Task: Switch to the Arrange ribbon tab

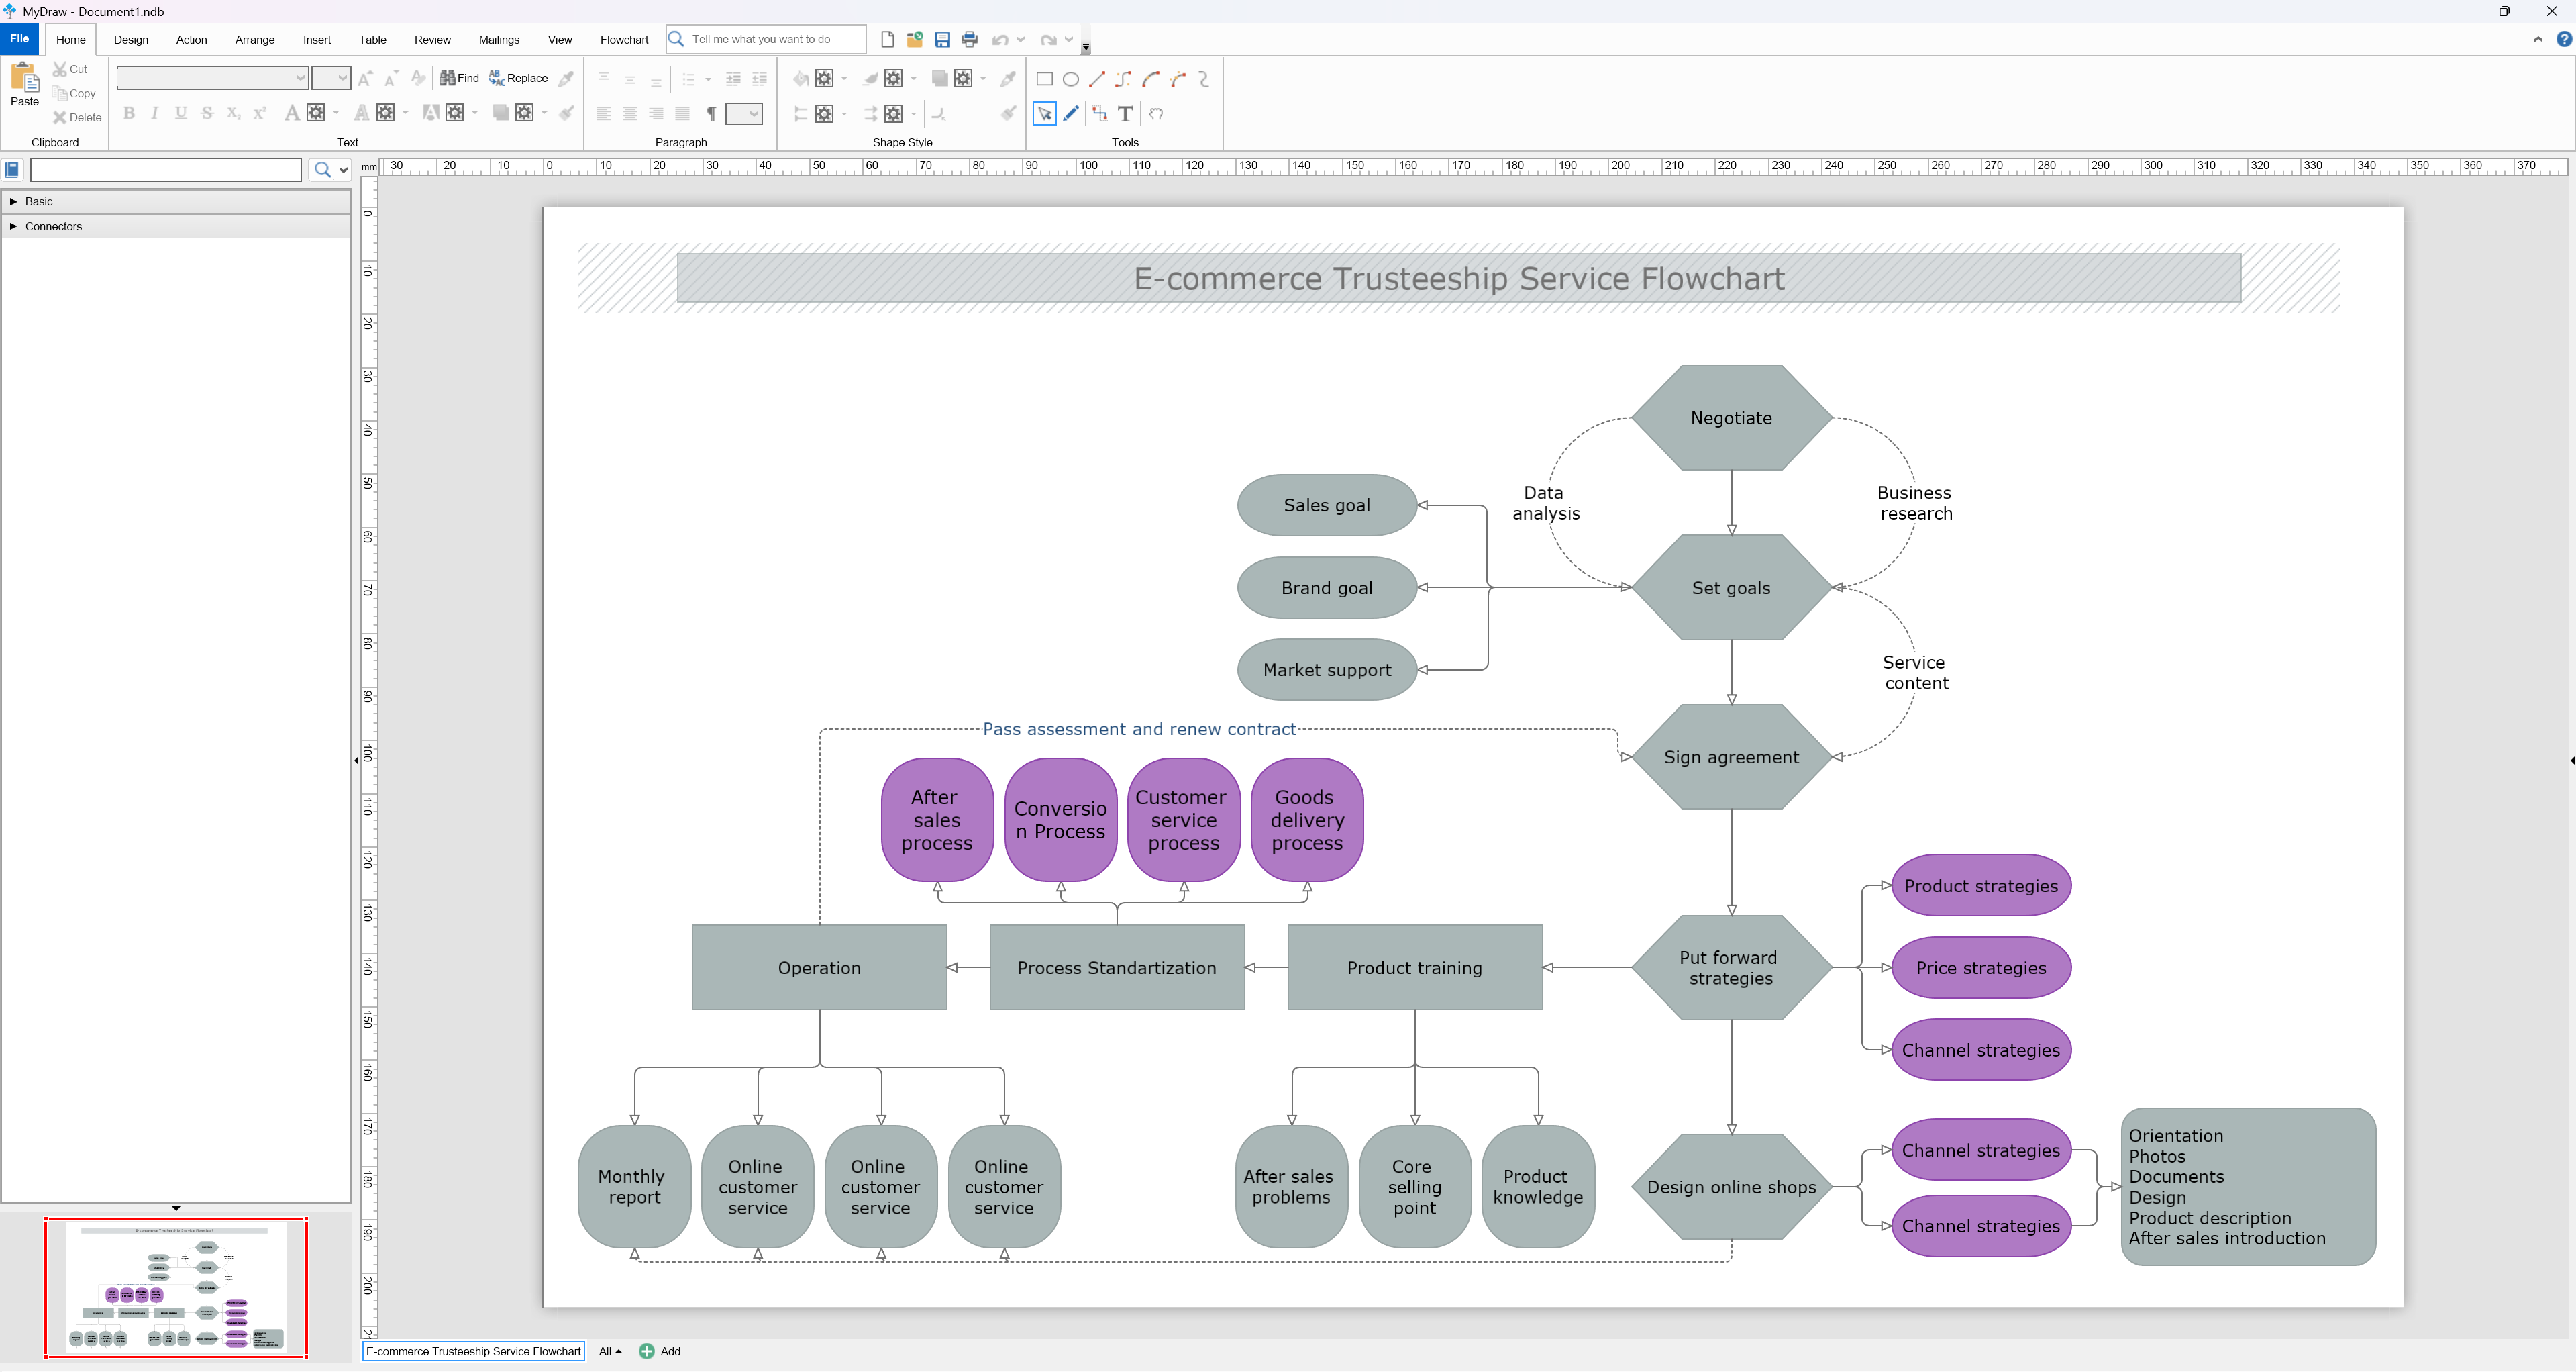Action: (x=254, y=40)
